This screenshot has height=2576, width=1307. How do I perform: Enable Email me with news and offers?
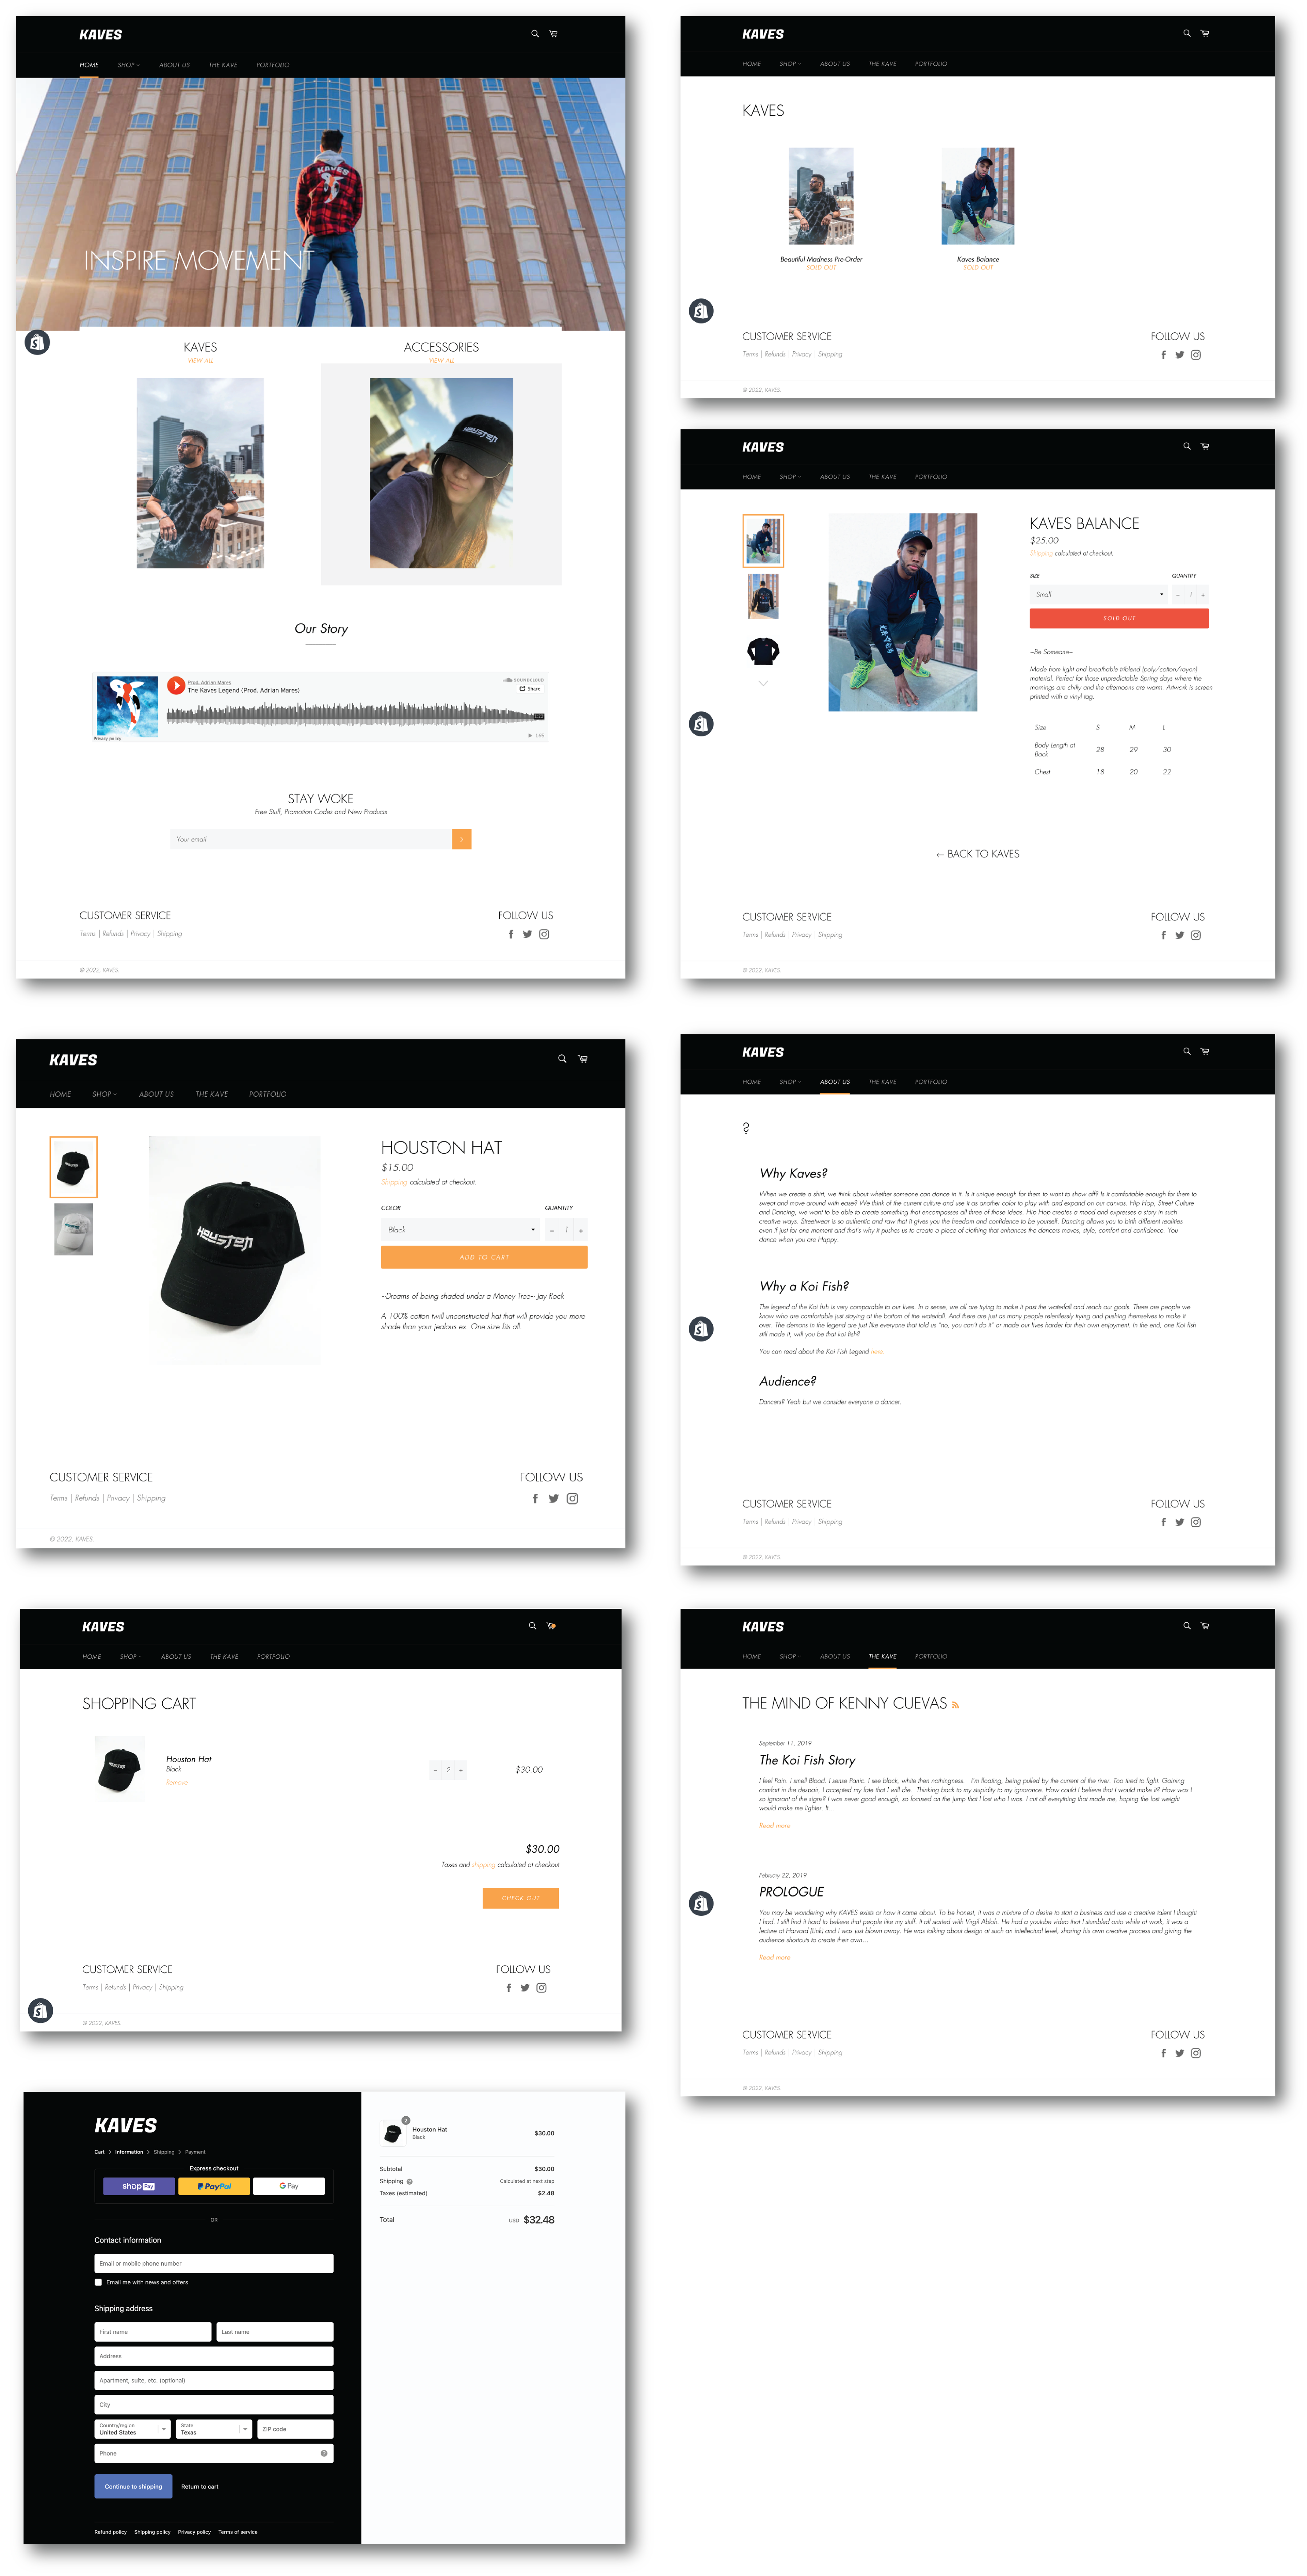click(98, 2282)
